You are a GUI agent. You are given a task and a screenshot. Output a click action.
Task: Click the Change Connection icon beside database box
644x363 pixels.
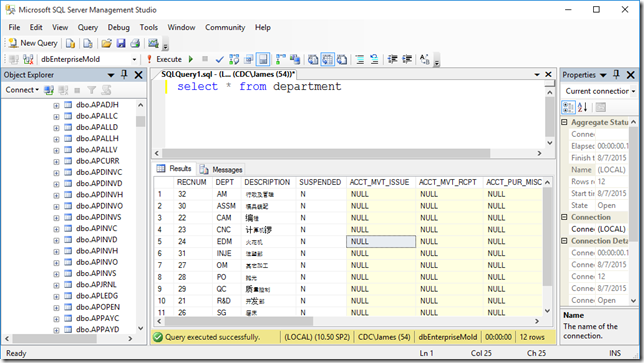[28, 60]
